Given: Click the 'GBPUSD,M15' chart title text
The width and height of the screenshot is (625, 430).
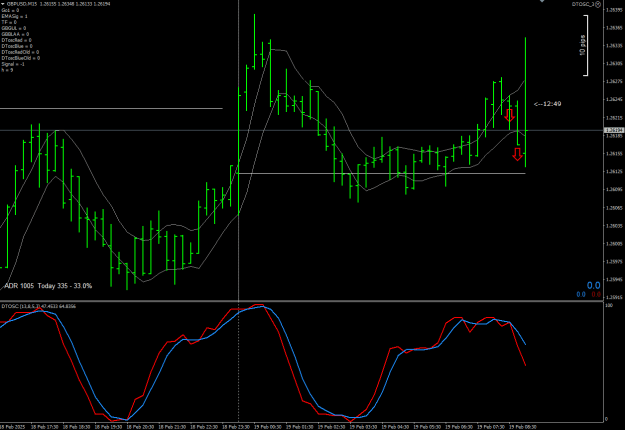Looking at the screenshot, I should (x=22, y=4).
